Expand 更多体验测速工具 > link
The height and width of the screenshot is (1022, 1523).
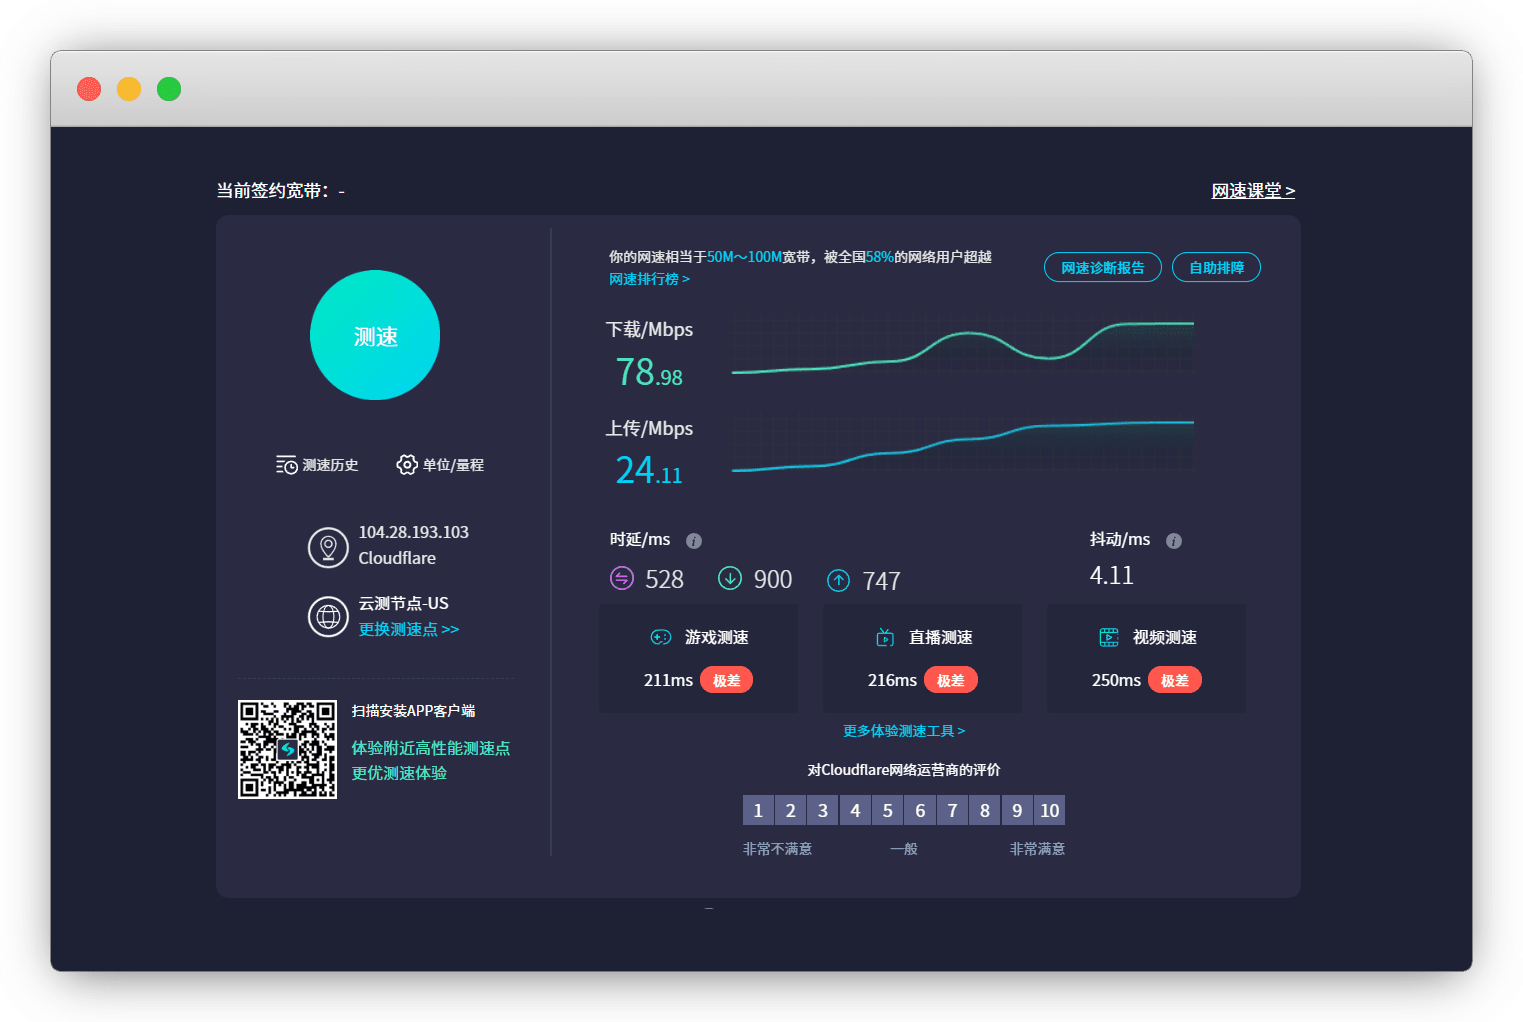click(x=904, y=731)
